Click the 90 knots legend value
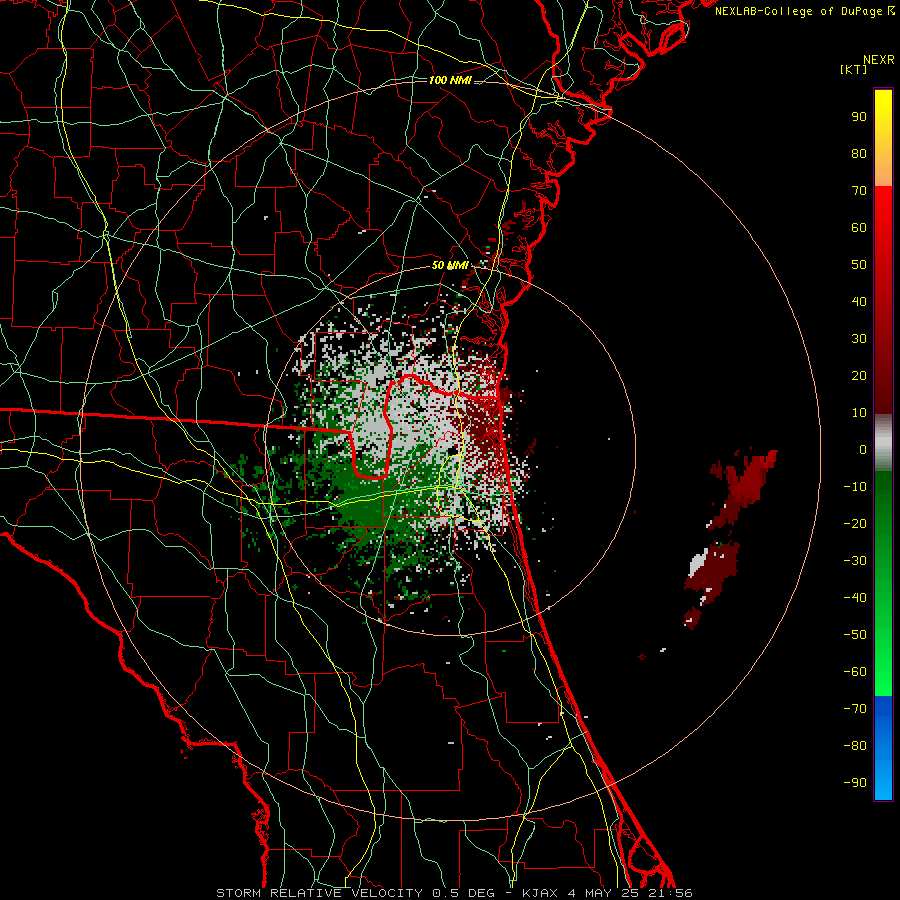This screenshot has width=900, height=900. point(859,117)
